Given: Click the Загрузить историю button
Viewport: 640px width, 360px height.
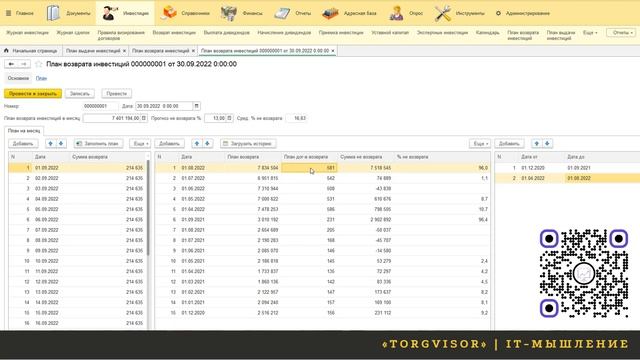Looking at the screenshot, I should click(x=248, y=144).
